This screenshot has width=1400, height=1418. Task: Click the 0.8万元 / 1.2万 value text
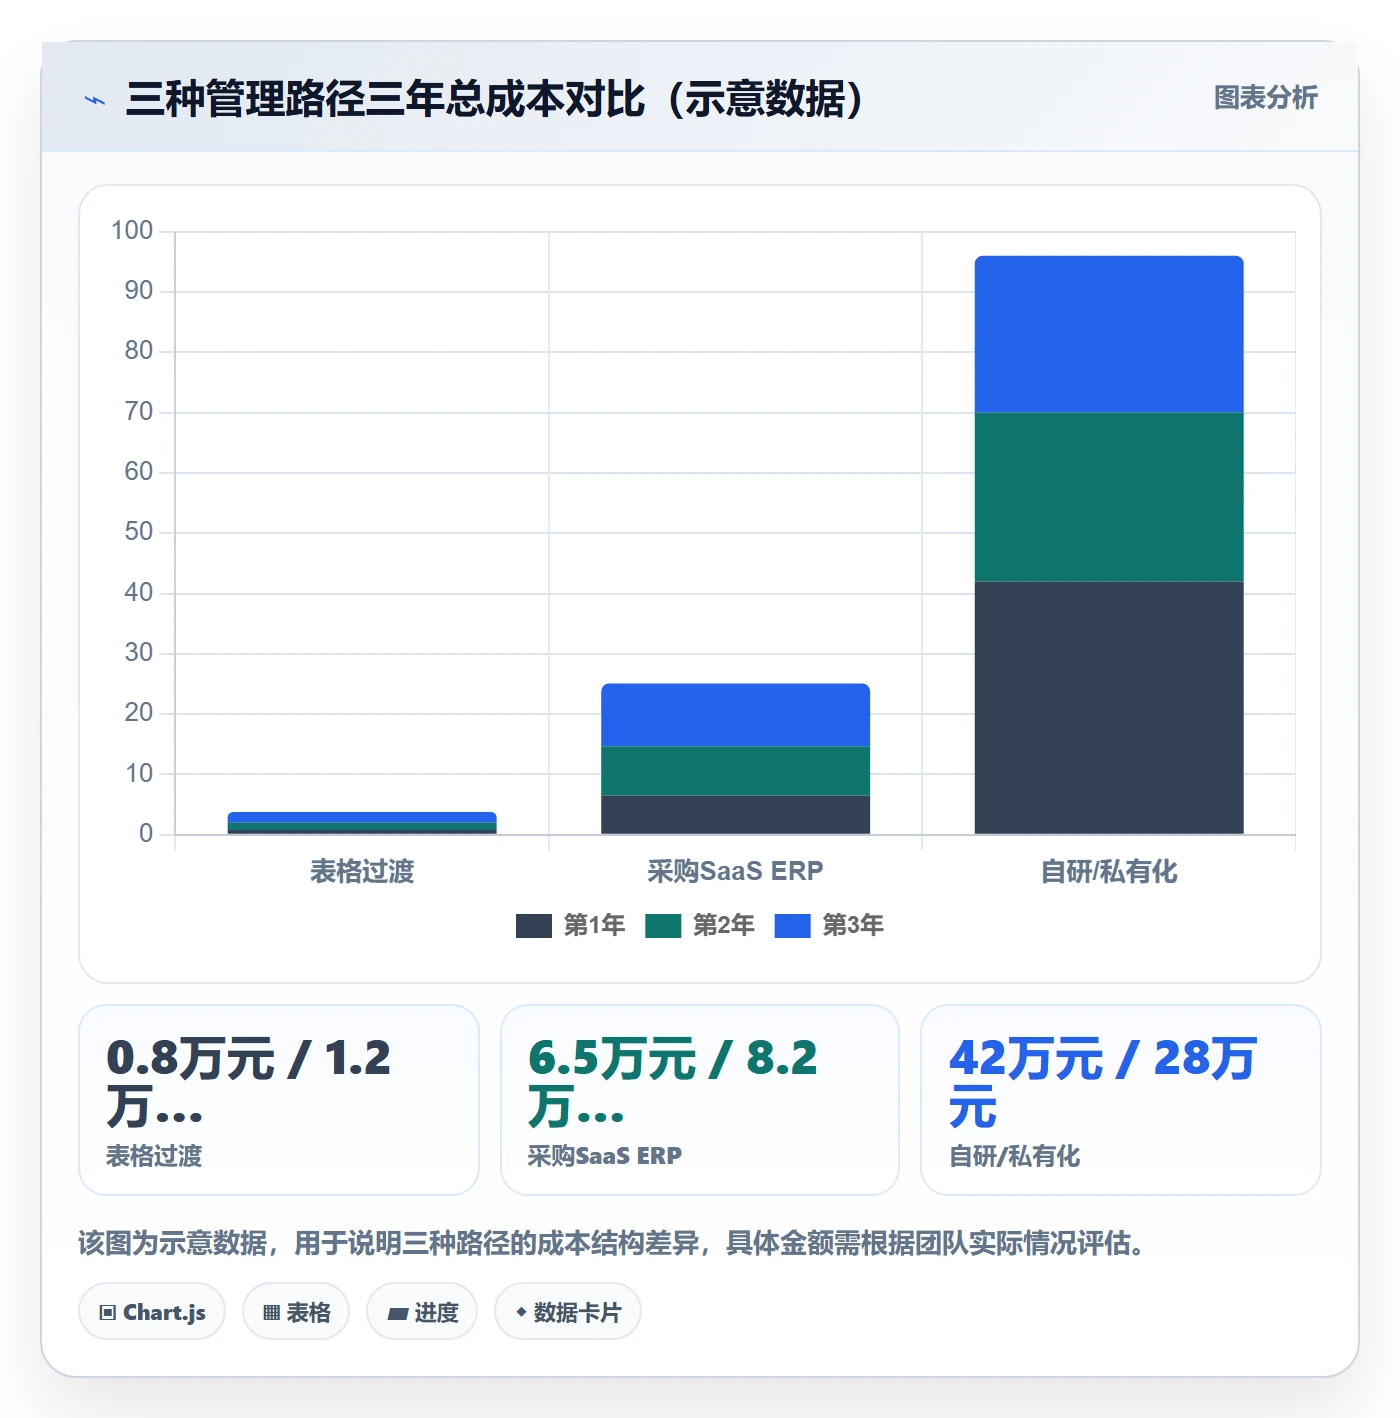coord(248,1083)
